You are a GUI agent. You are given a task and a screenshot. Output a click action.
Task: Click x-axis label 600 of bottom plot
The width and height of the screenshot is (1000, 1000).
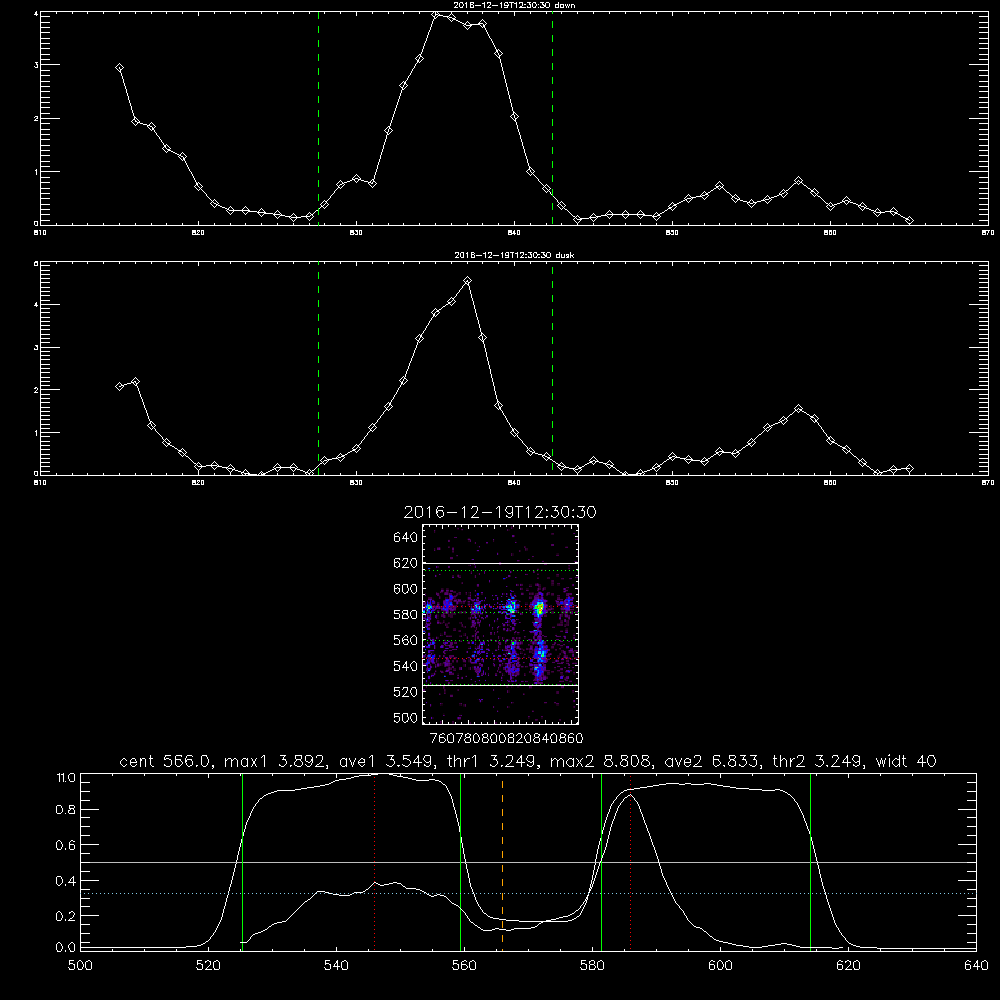point(720,966)
